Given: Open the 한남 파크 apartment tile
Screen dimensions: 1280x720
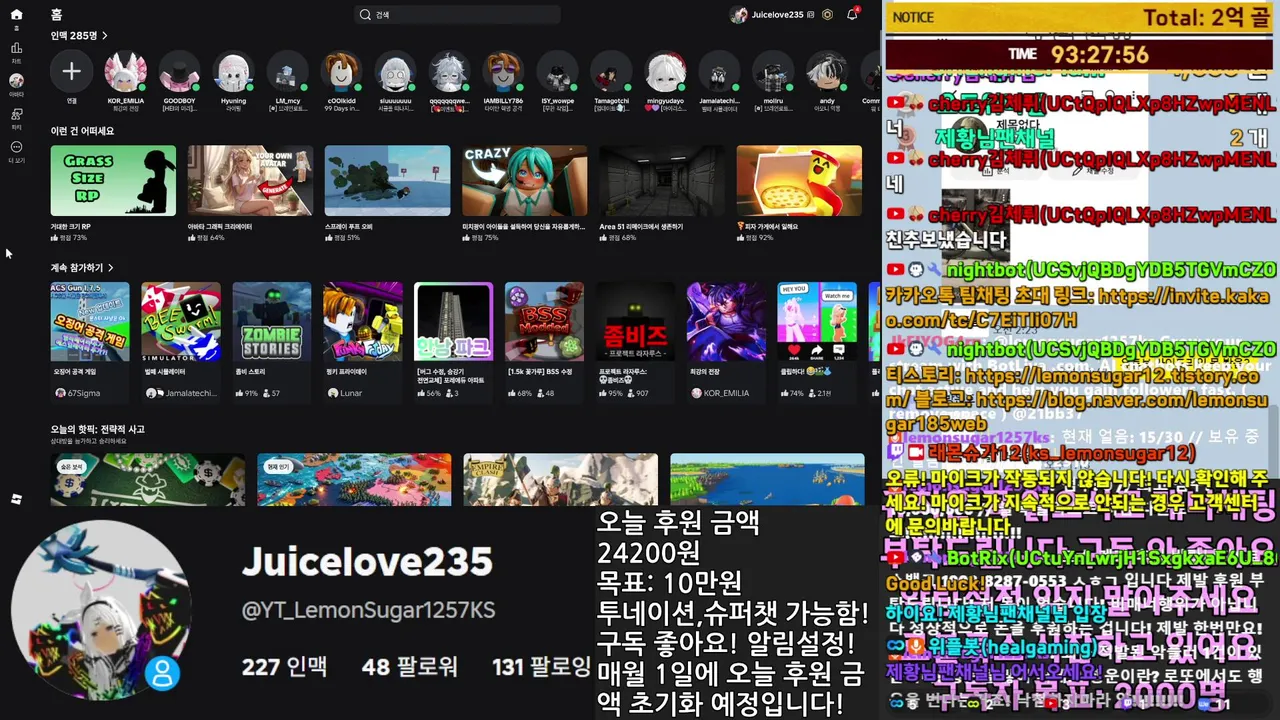Looking at the screenshot, I should 454,322.
